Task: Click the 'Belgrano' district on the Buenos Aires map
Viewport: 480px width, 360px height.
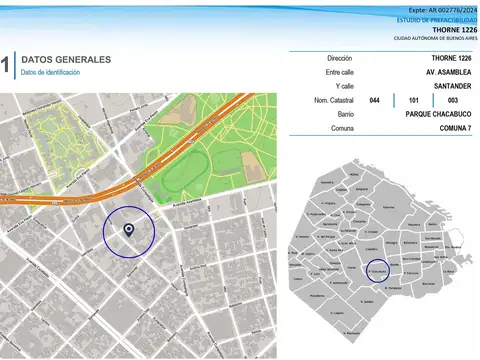Action: (362, 189)
